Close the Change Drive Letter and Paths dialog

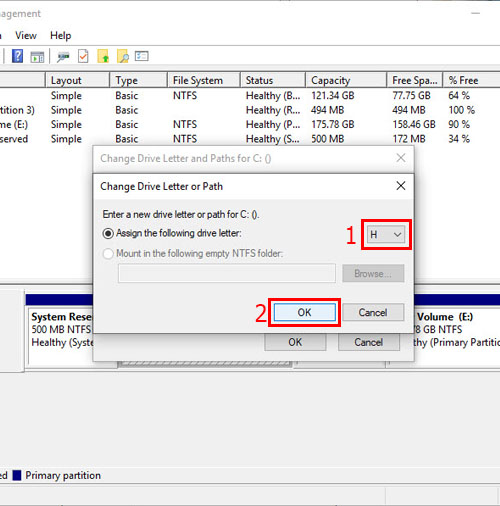(401, 158)
